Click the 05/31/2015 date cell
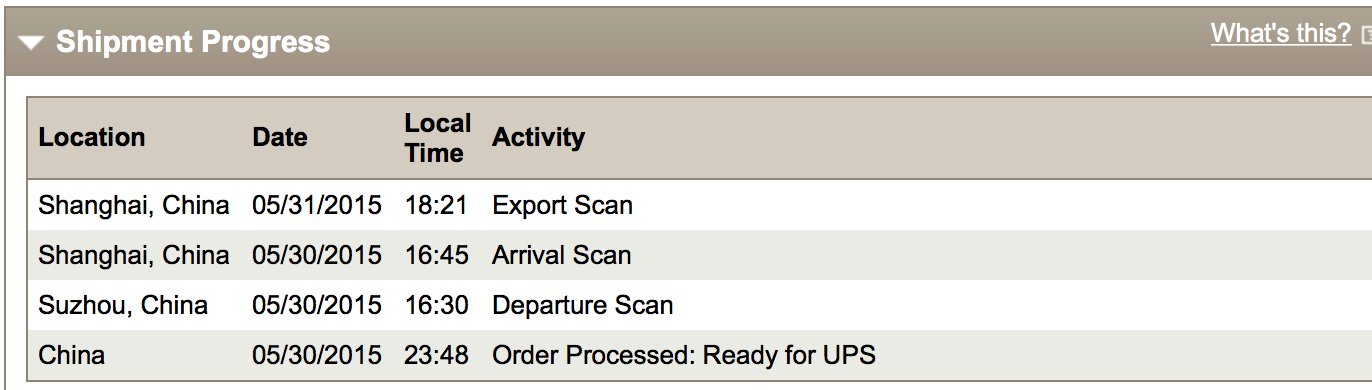Viewport: 1372px width, 390px height. 317,205
